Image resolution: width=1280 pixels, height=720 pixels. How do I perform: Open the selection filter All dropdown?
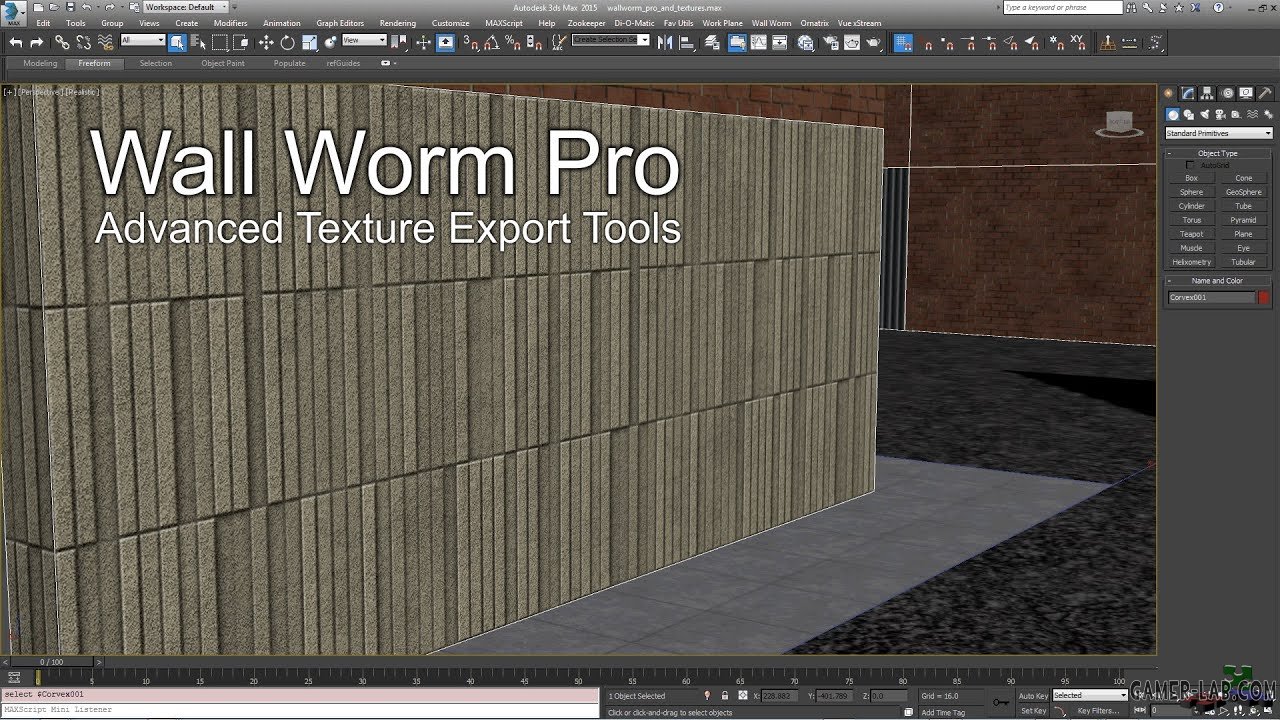(142, 40)
